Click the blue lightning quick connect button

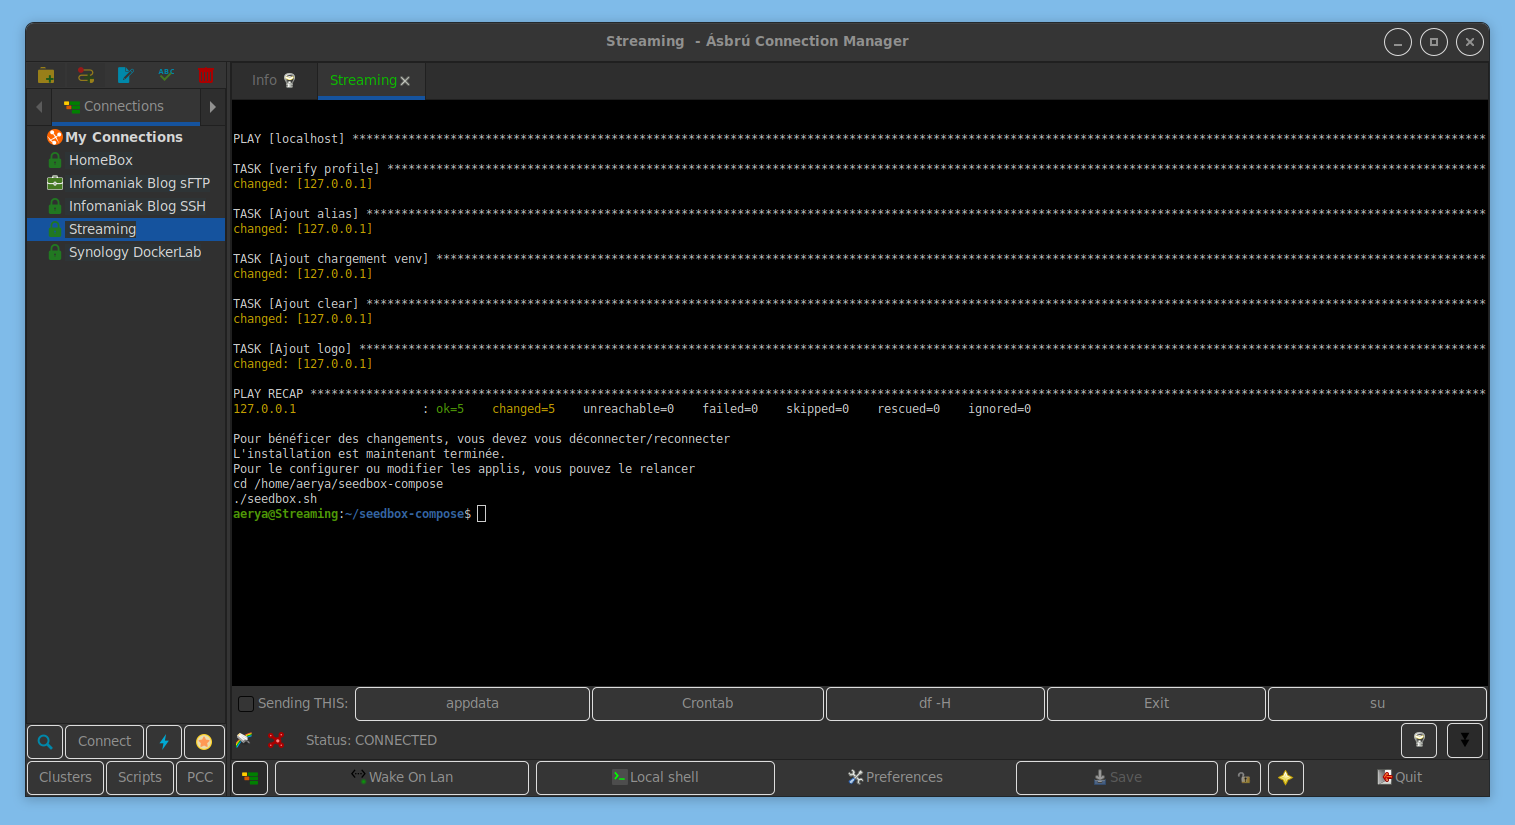pos(164,742)
